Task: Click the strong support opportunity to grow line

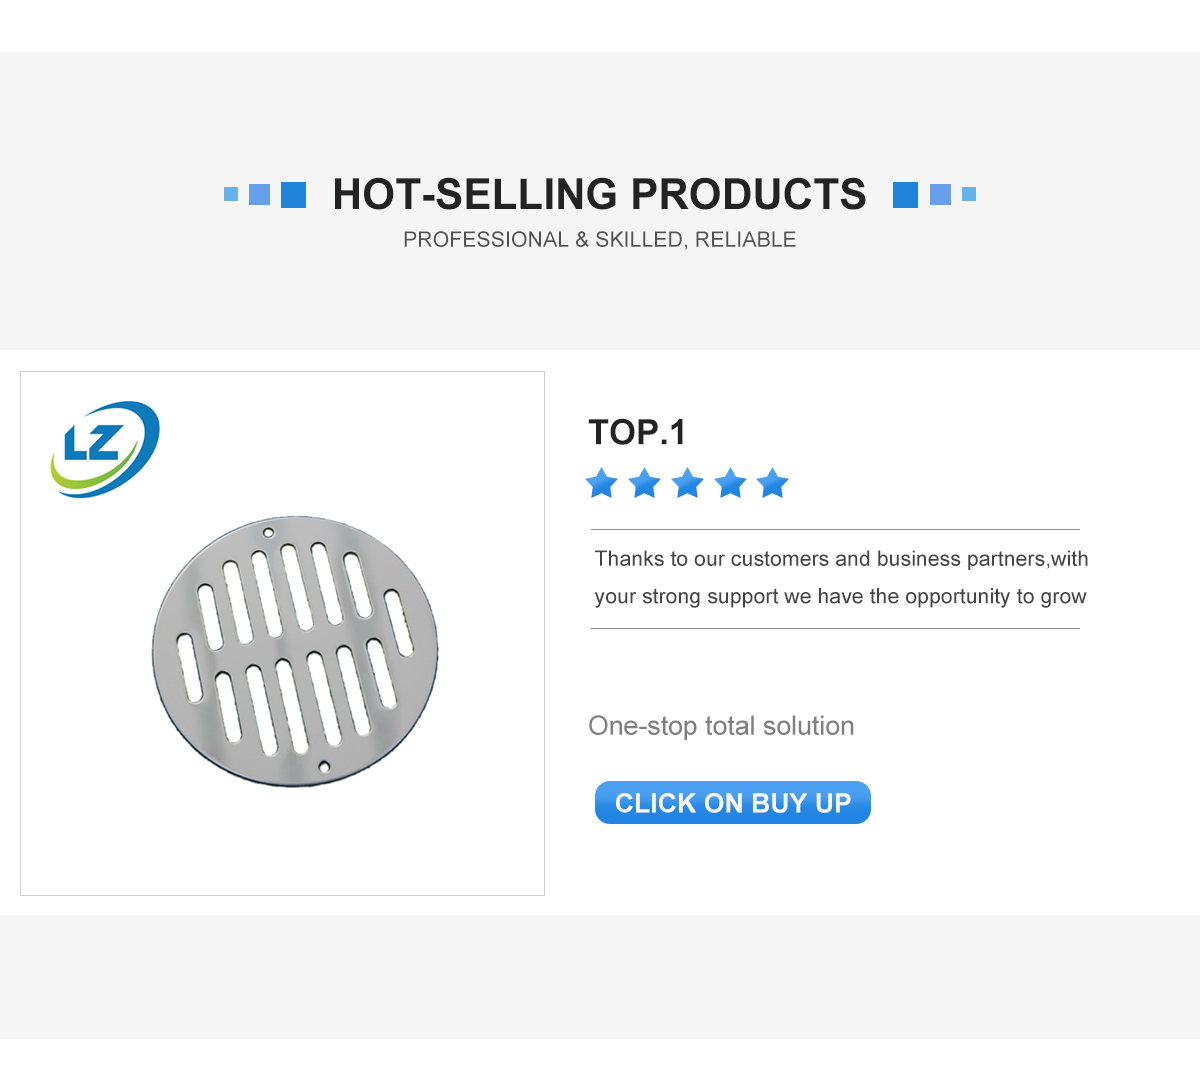Action: pos(840,597)
